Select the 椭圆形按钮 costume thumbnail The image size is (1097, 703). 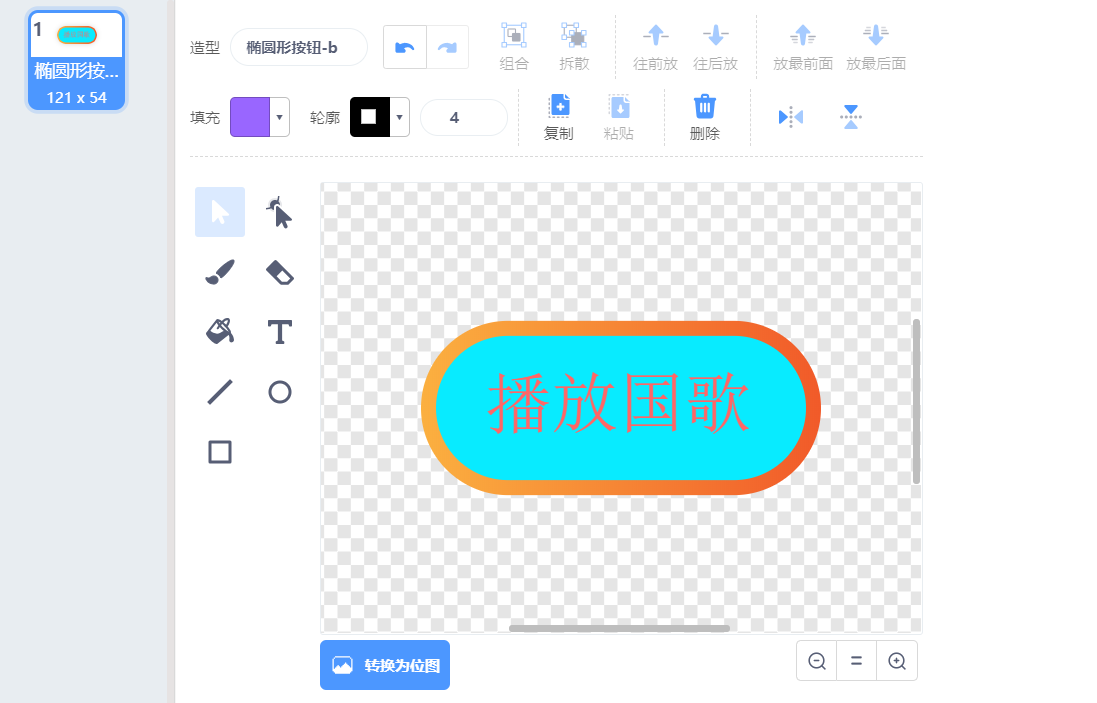tap(77, 60)
